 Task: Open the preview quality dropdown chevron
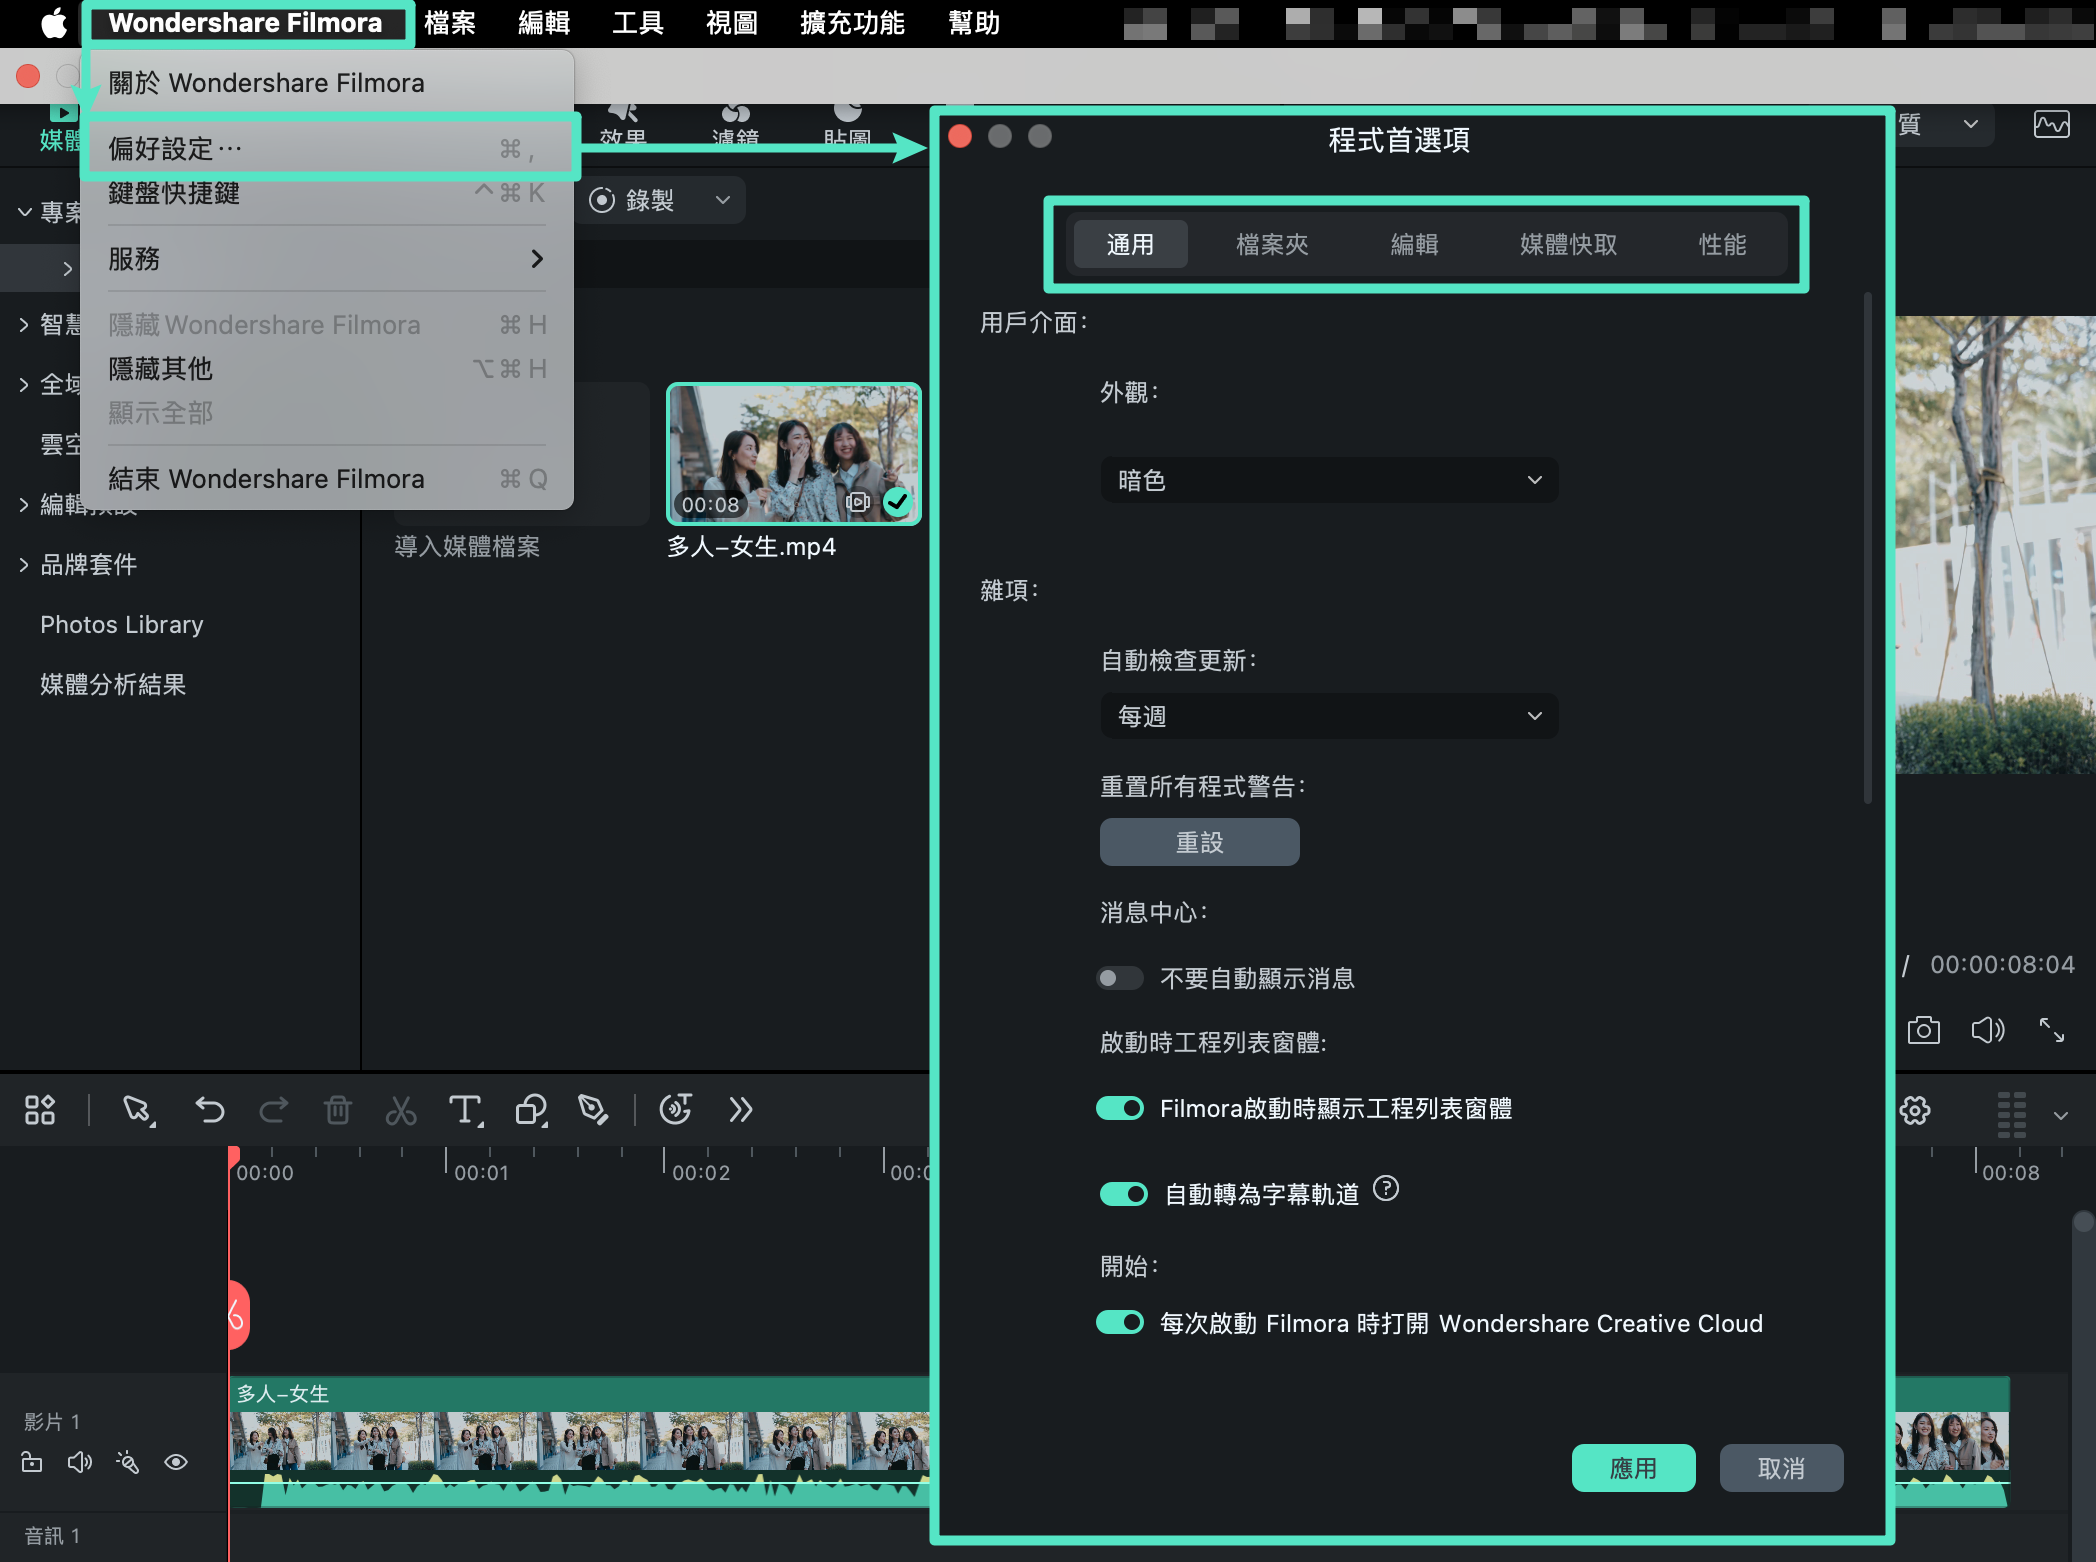[x=1971, y=124]
